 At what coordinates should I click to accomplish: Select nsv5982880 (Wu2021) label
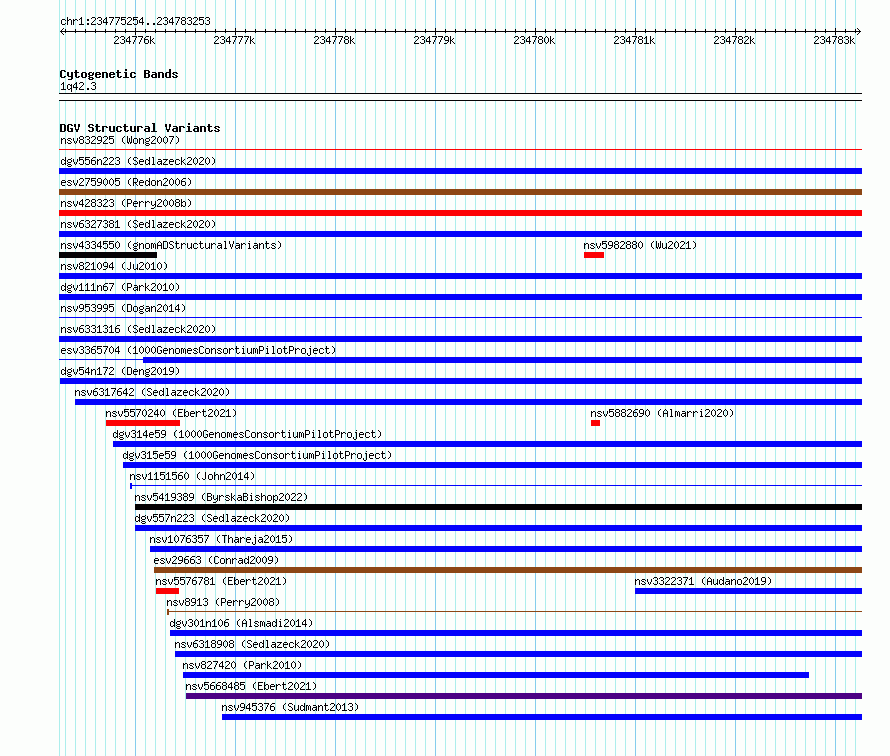(x=640, y=245)
